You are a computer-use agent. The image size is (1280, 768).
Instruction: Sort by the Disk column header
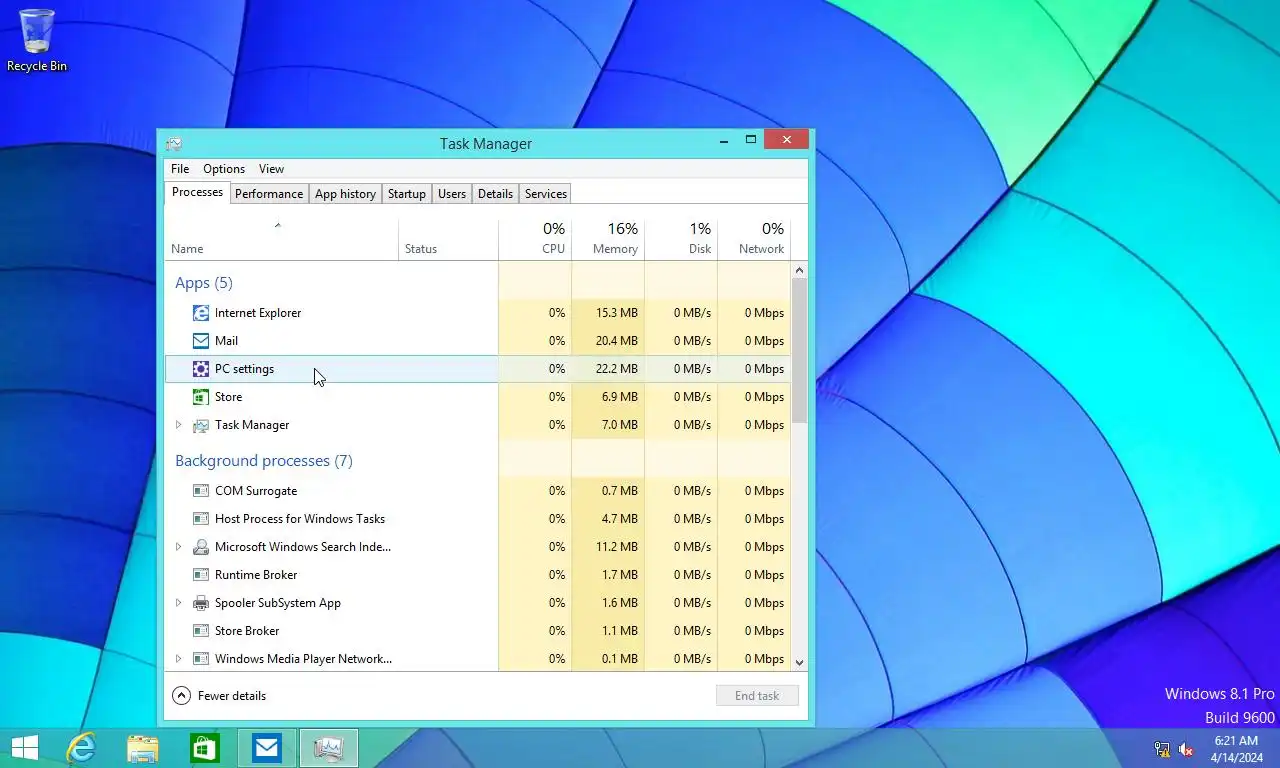(681, 240)
